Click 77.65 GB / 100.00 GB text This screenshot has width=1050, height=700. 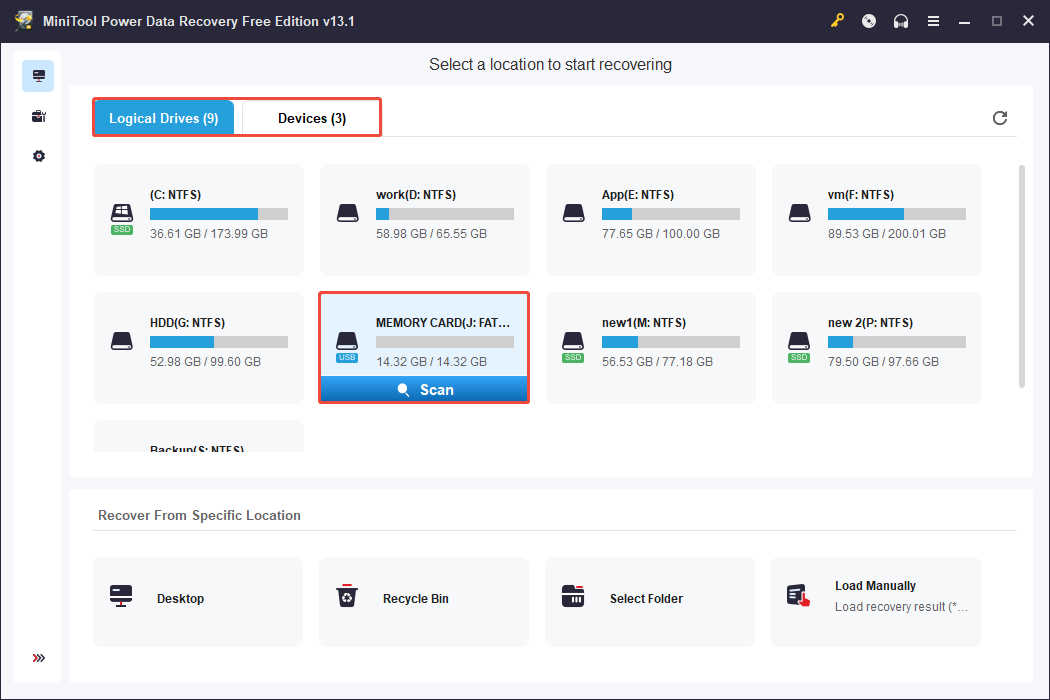(661, 234)
